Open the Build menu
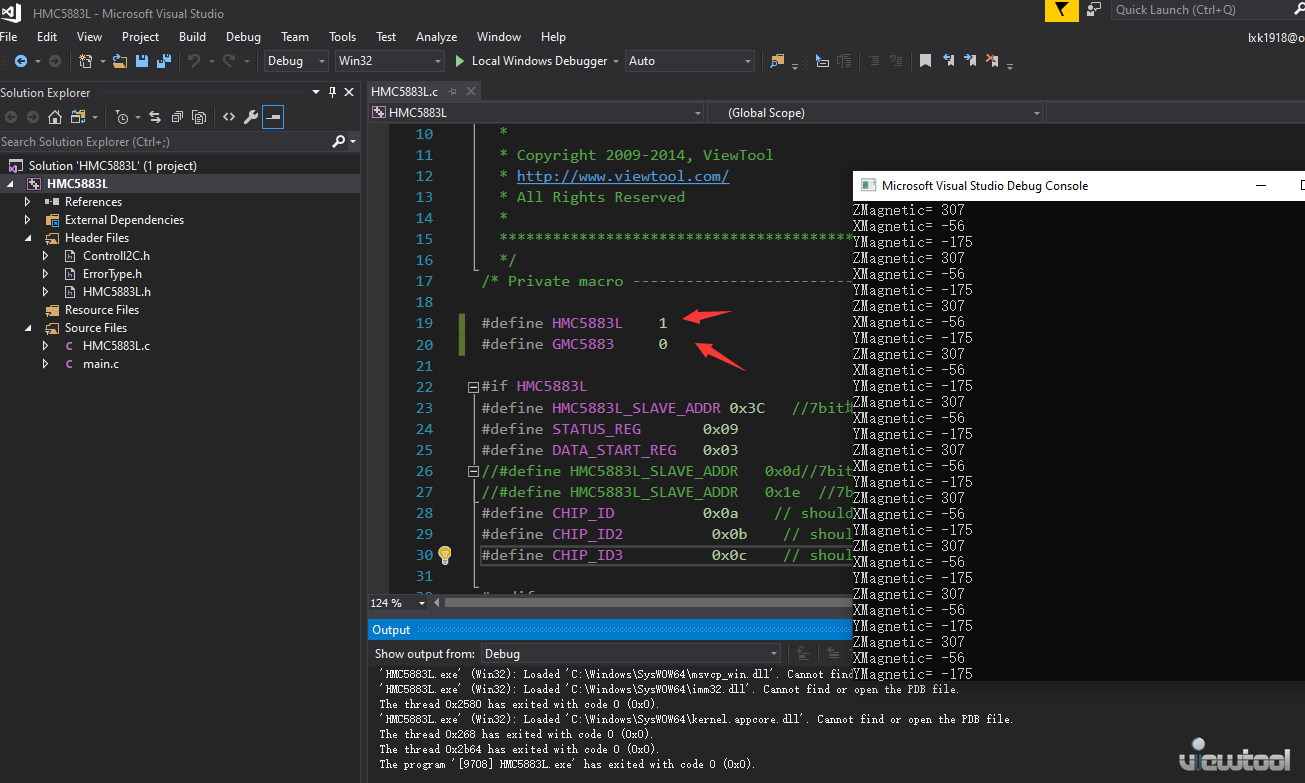The image size is (1305, 783). click(192, 37)
